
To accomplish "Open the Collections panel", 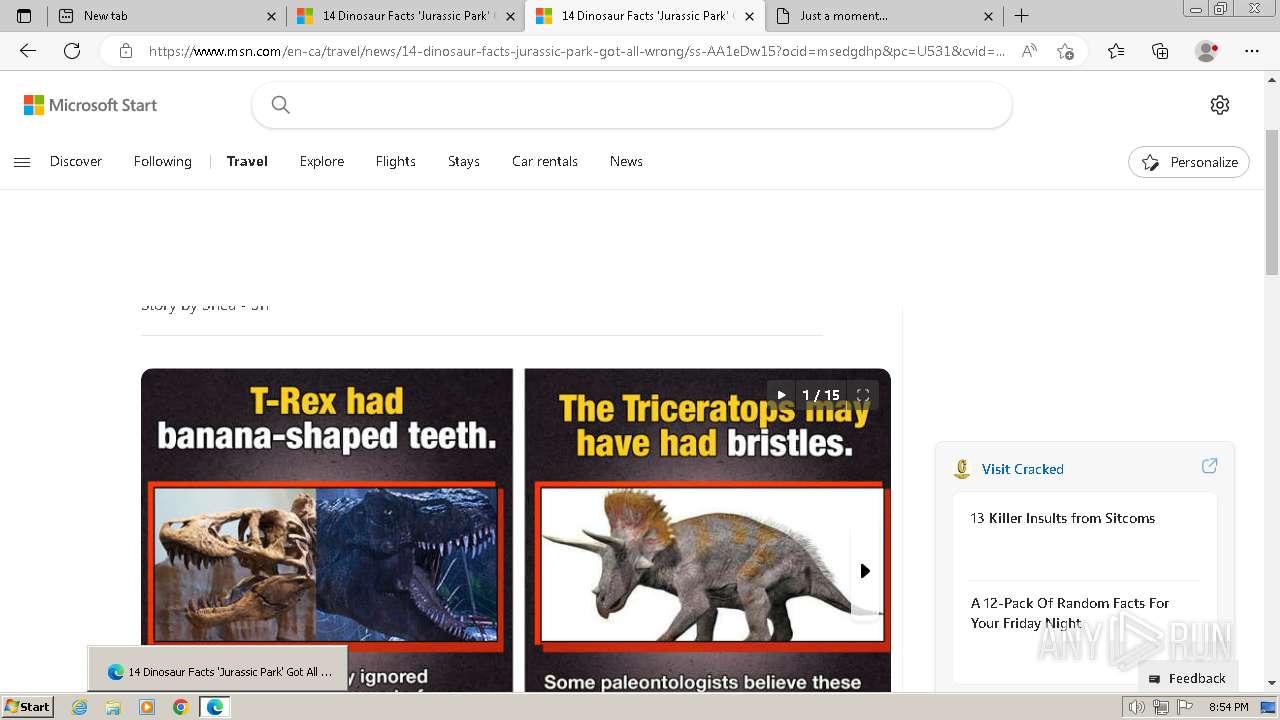I will (1160, 51).
